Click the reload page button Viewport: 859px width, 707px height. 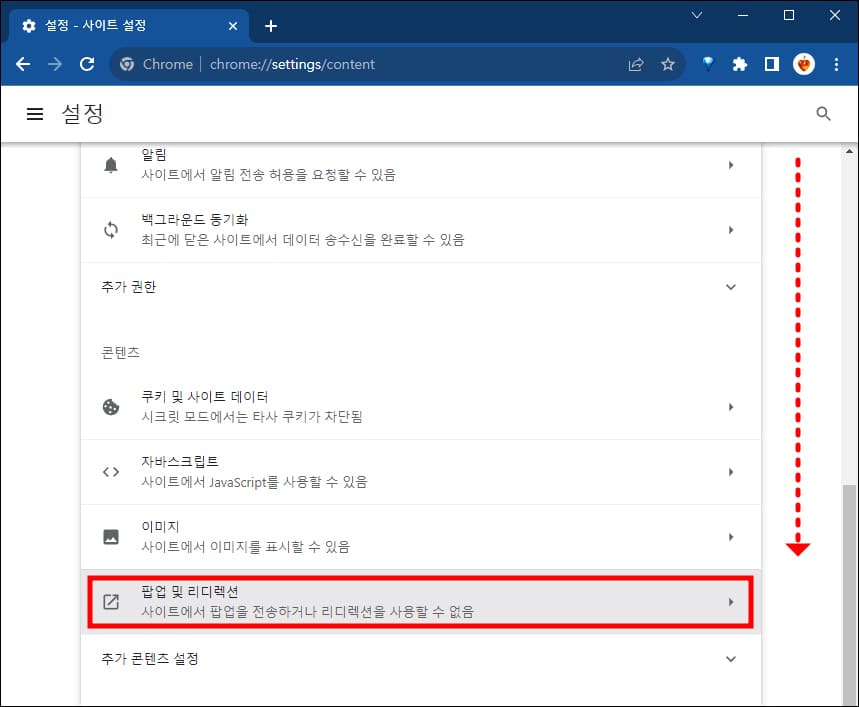86,63
